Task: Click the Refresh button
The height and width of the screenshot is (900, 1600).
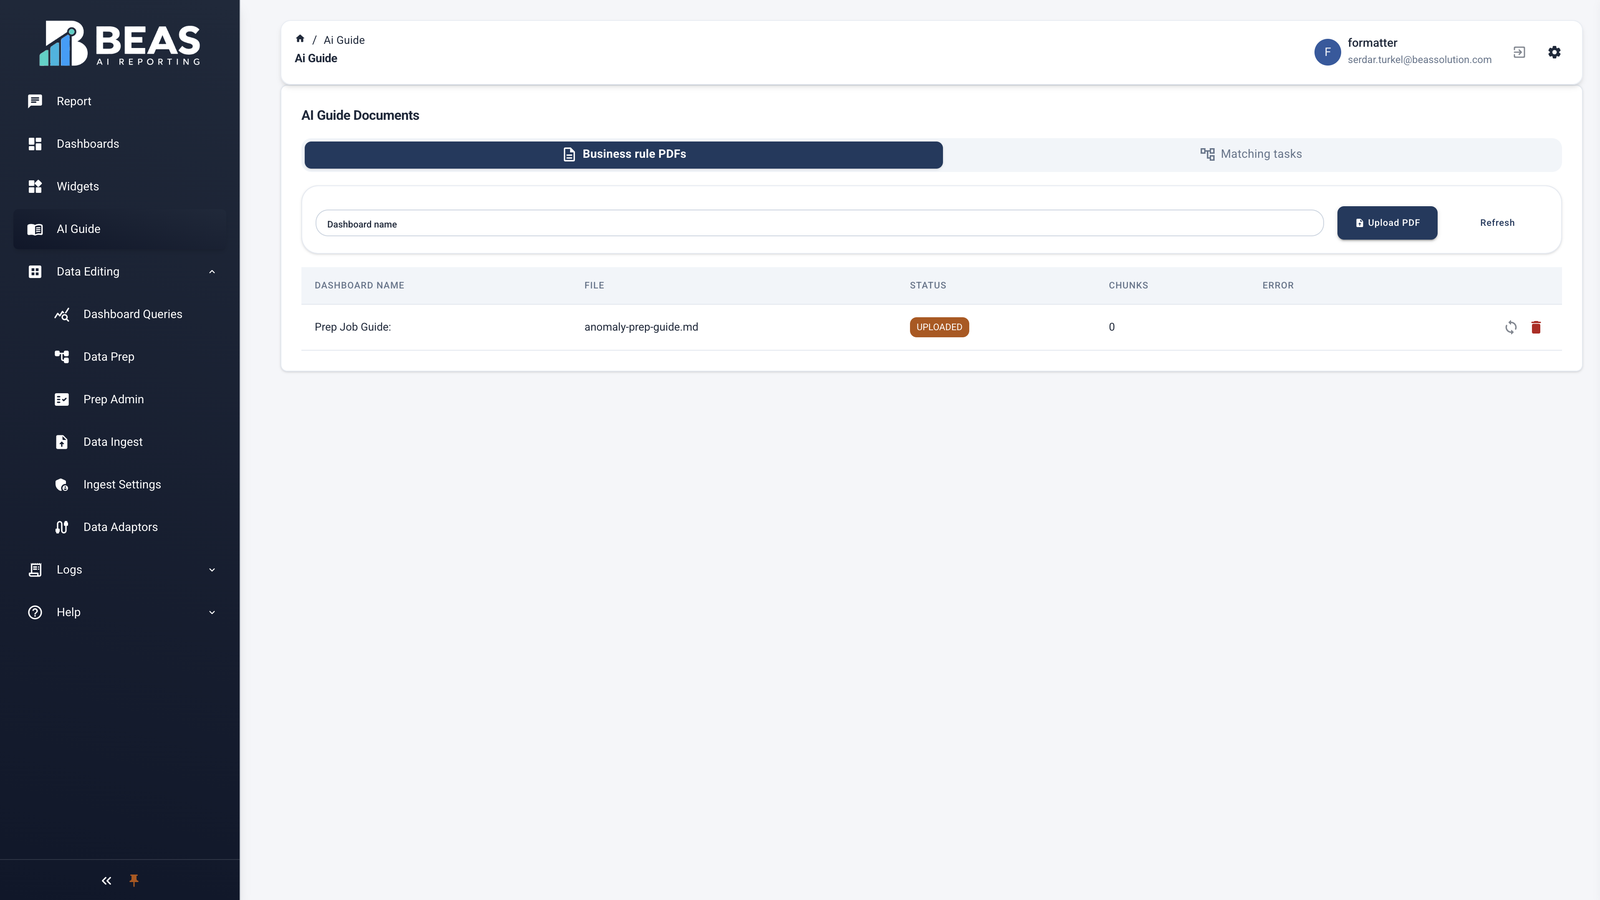Action: click(1497, 223)
